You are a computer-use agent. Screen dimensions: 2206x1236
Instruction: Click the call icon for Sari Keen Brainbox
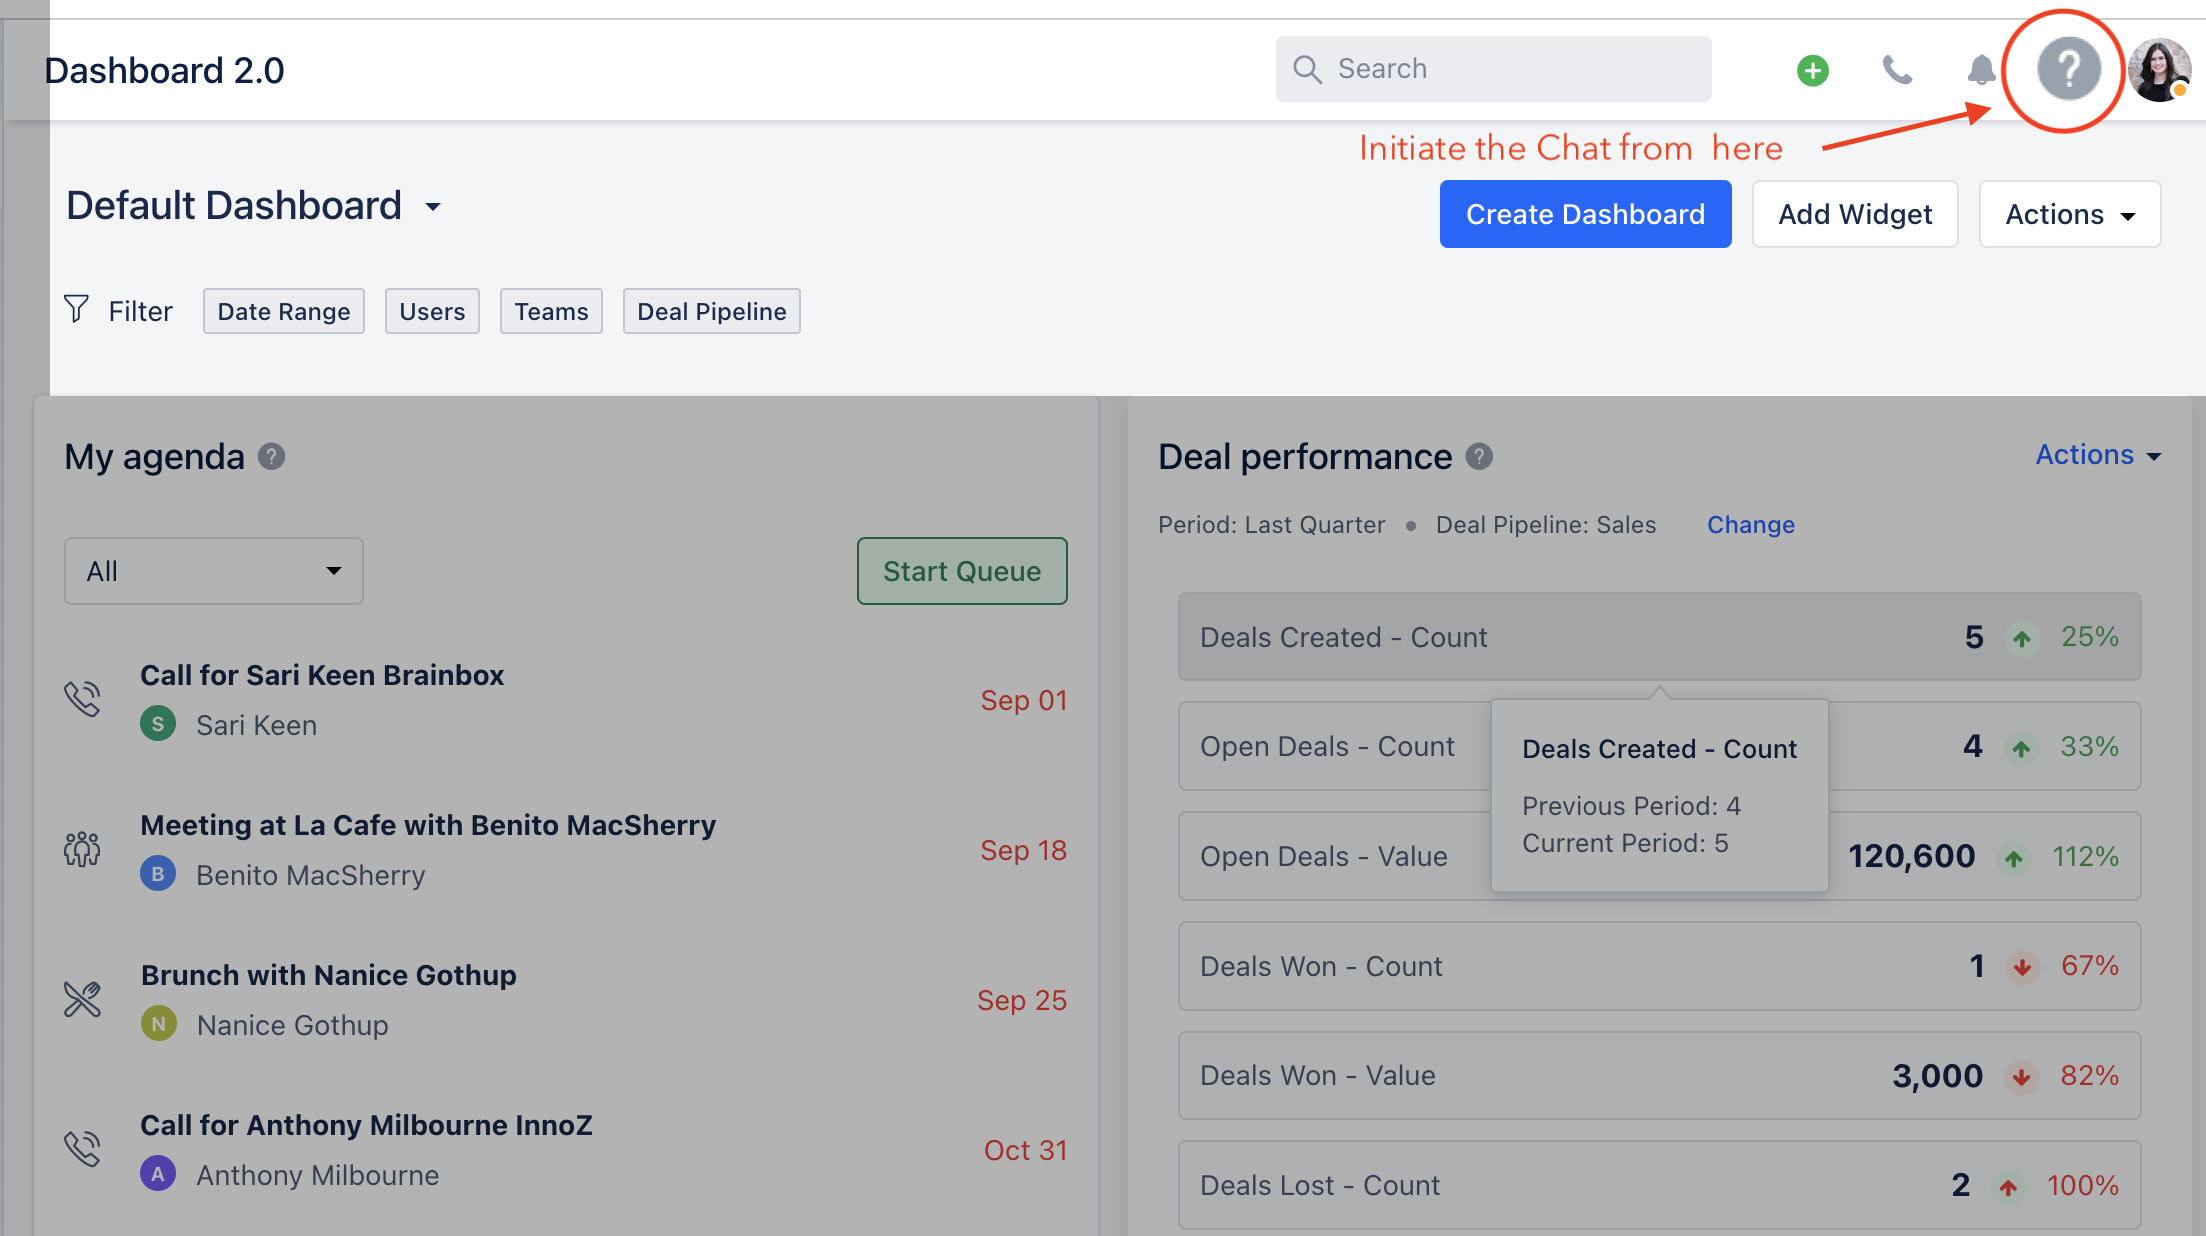pyautogui.click(x=83, y=699)
